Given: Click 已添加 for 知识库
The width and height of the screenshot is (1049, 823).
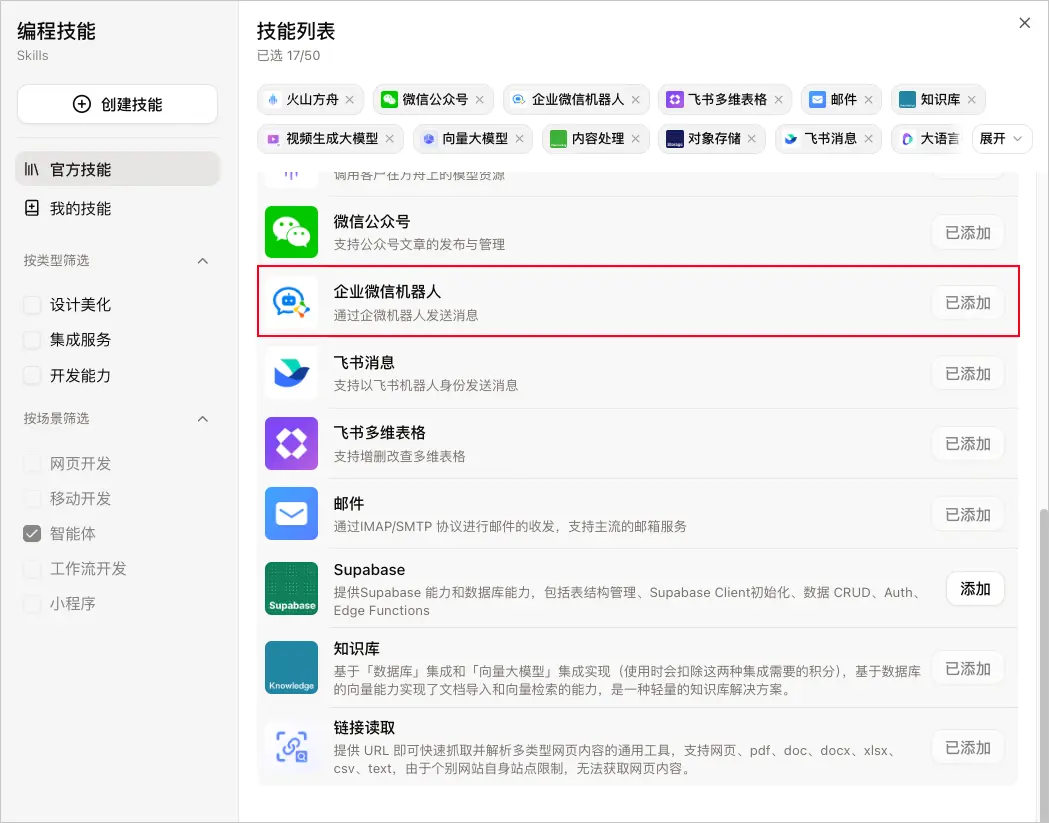Looking at the screenshot, I should (967, 668).
